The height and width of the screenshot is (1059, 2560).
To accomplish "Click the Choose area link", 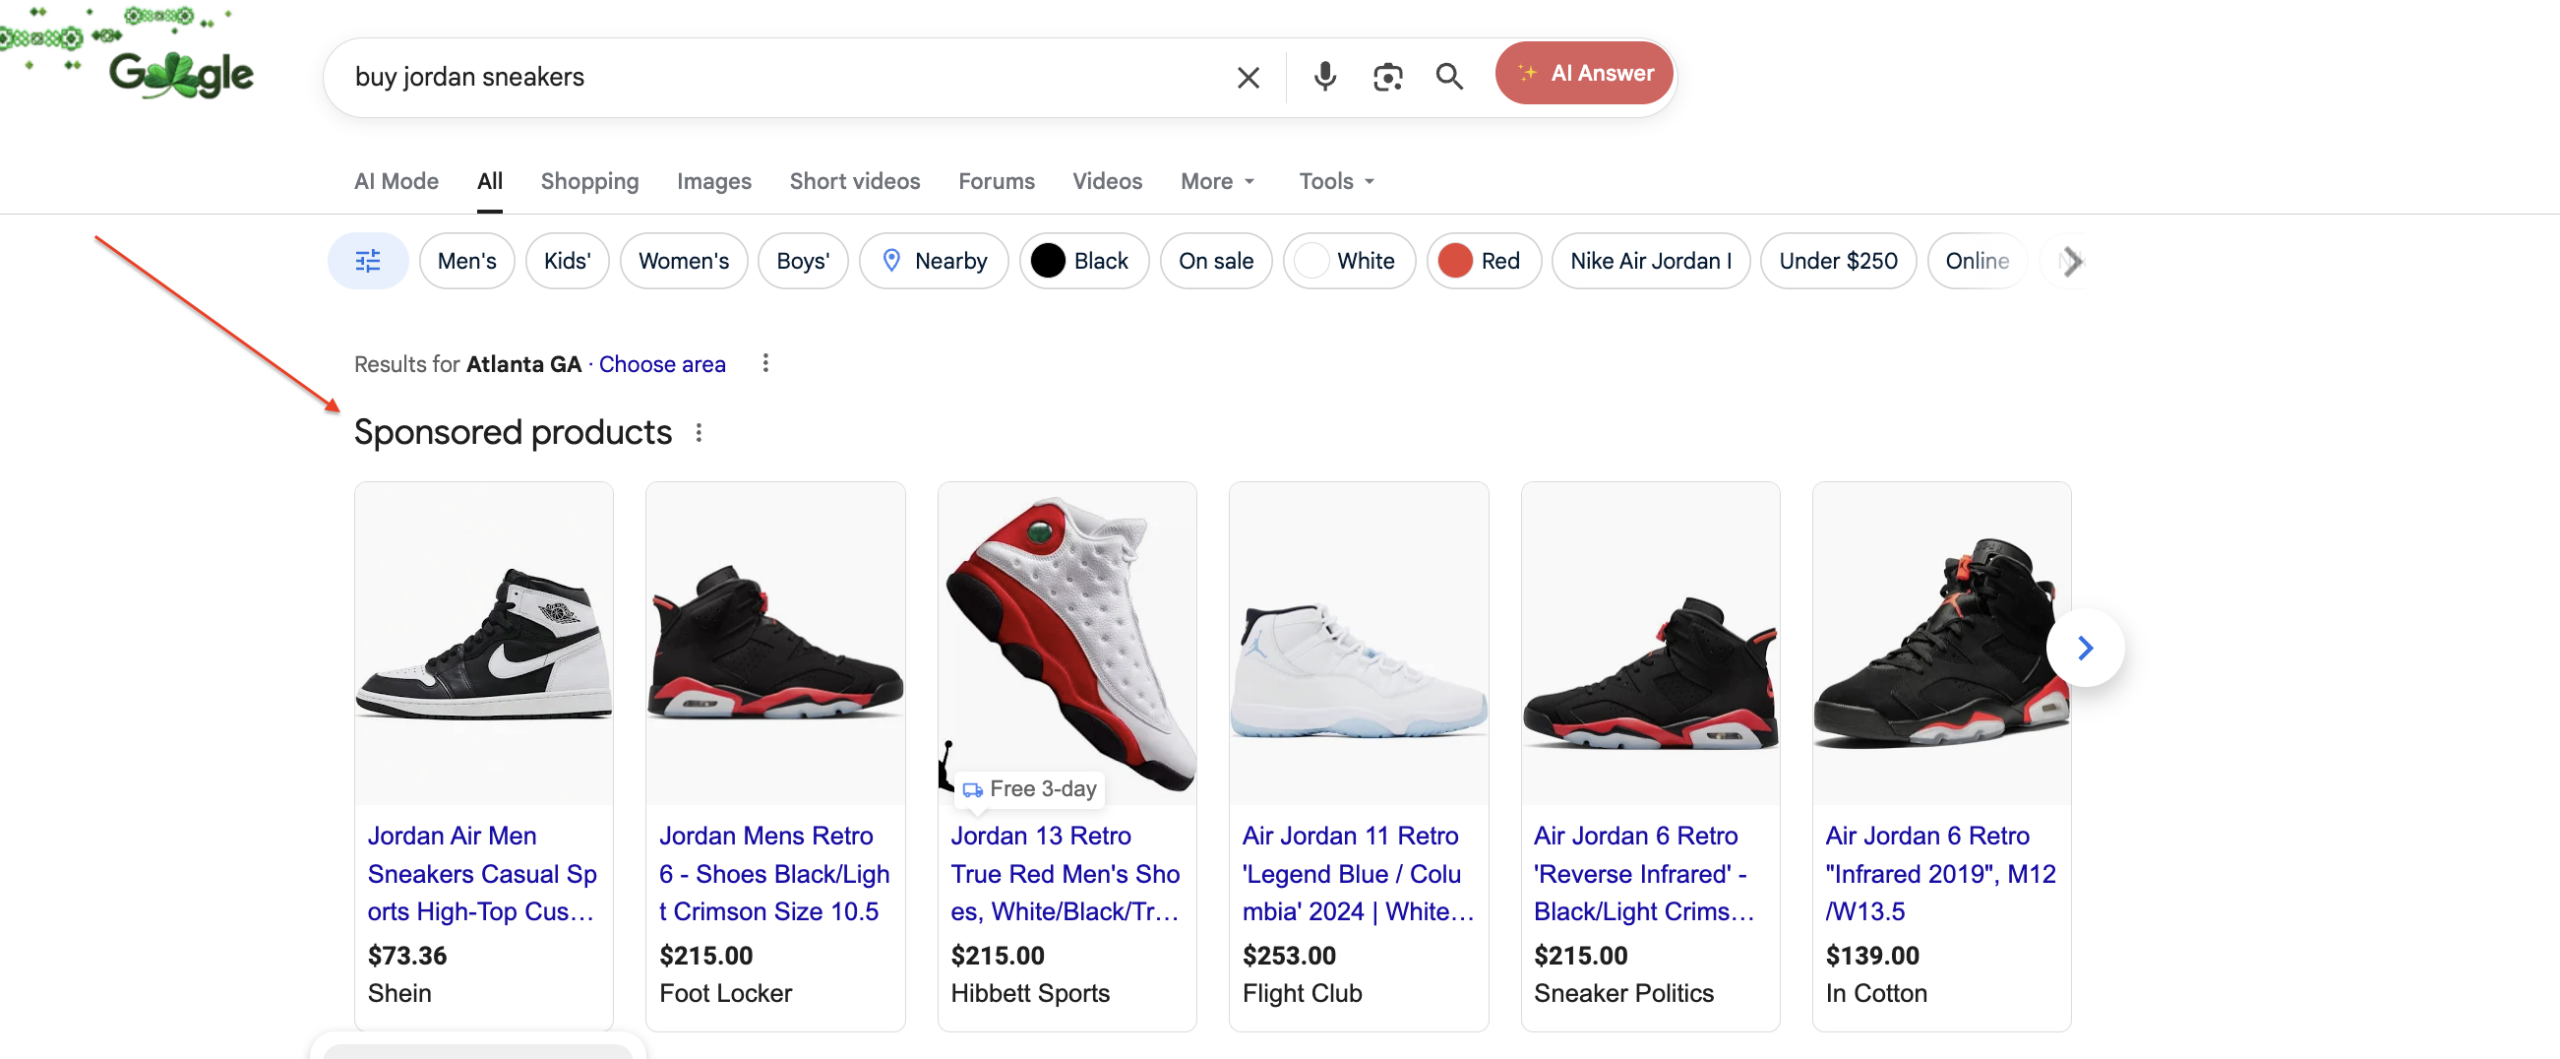I will tap(662, 363).
